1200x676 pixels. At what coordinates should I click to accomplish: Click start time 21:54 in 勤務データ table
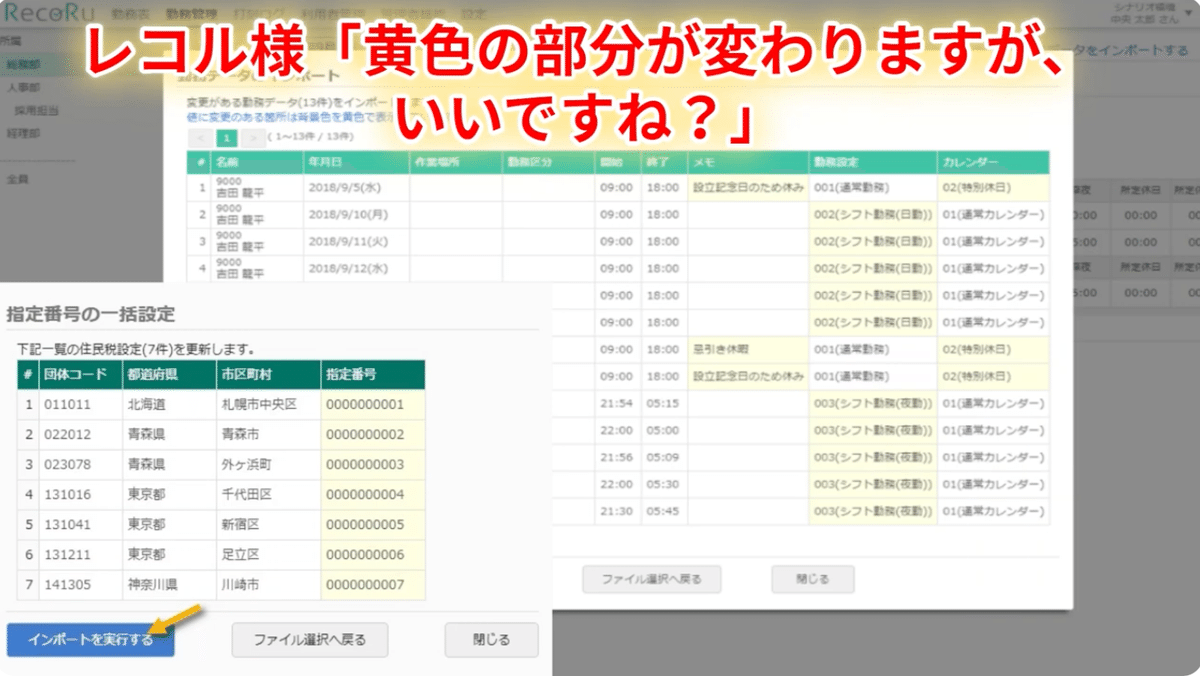(617, 403)
